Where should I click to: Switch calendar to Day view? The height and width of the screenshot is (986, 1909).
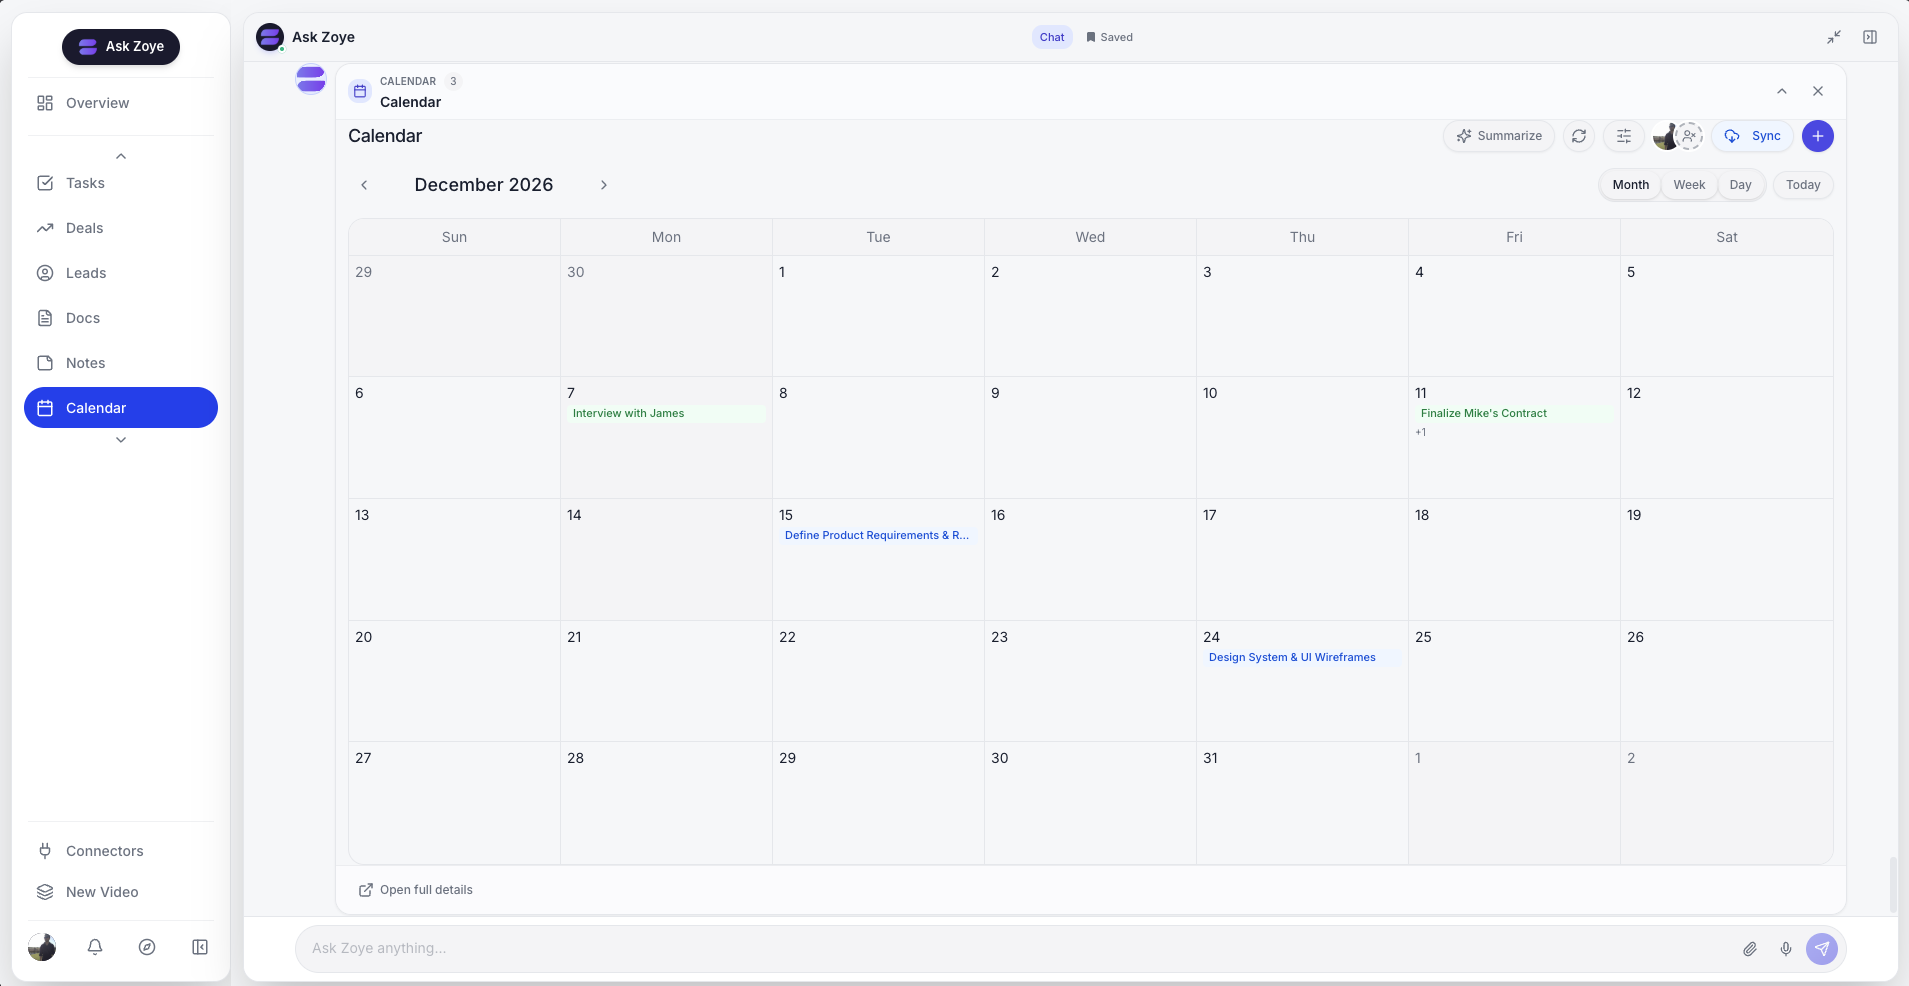click(x=1741, y=185)
